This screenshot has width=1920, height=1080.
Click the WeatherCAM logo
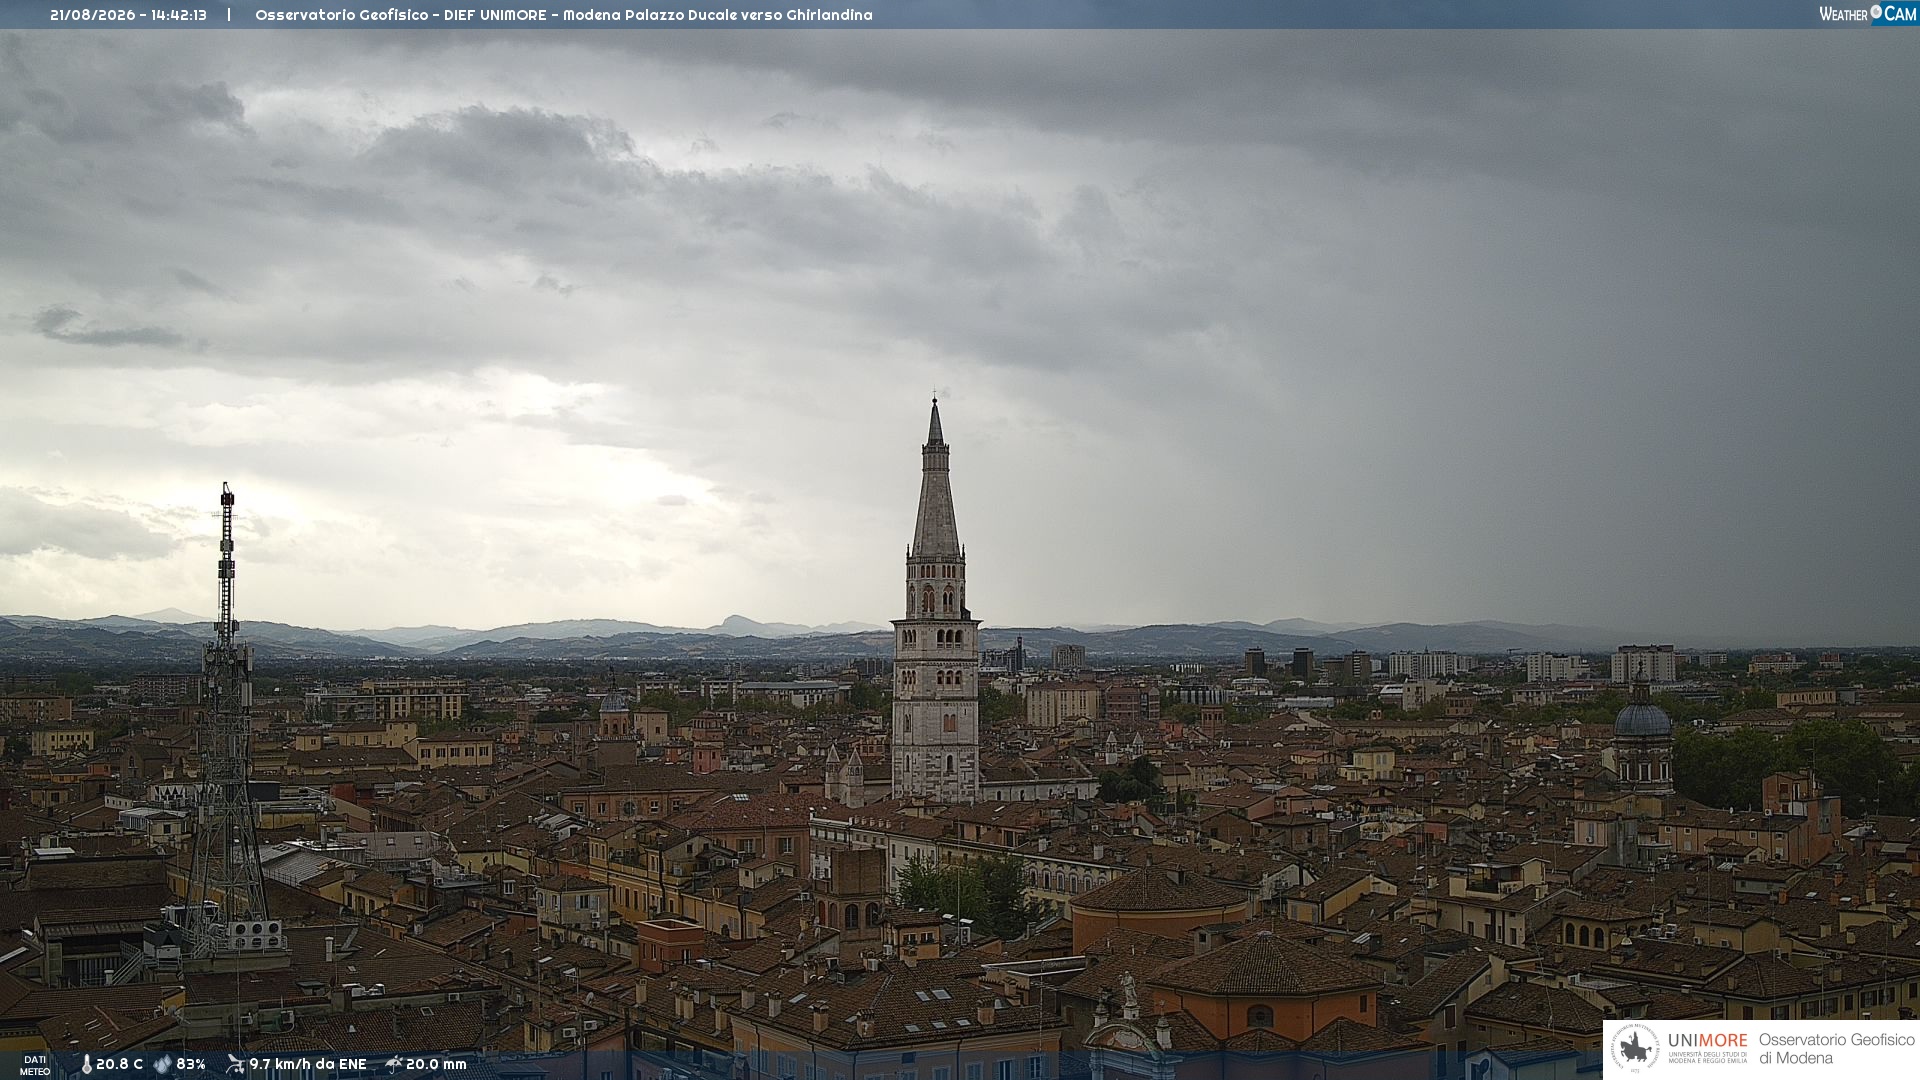click(x=1868, y=14)
